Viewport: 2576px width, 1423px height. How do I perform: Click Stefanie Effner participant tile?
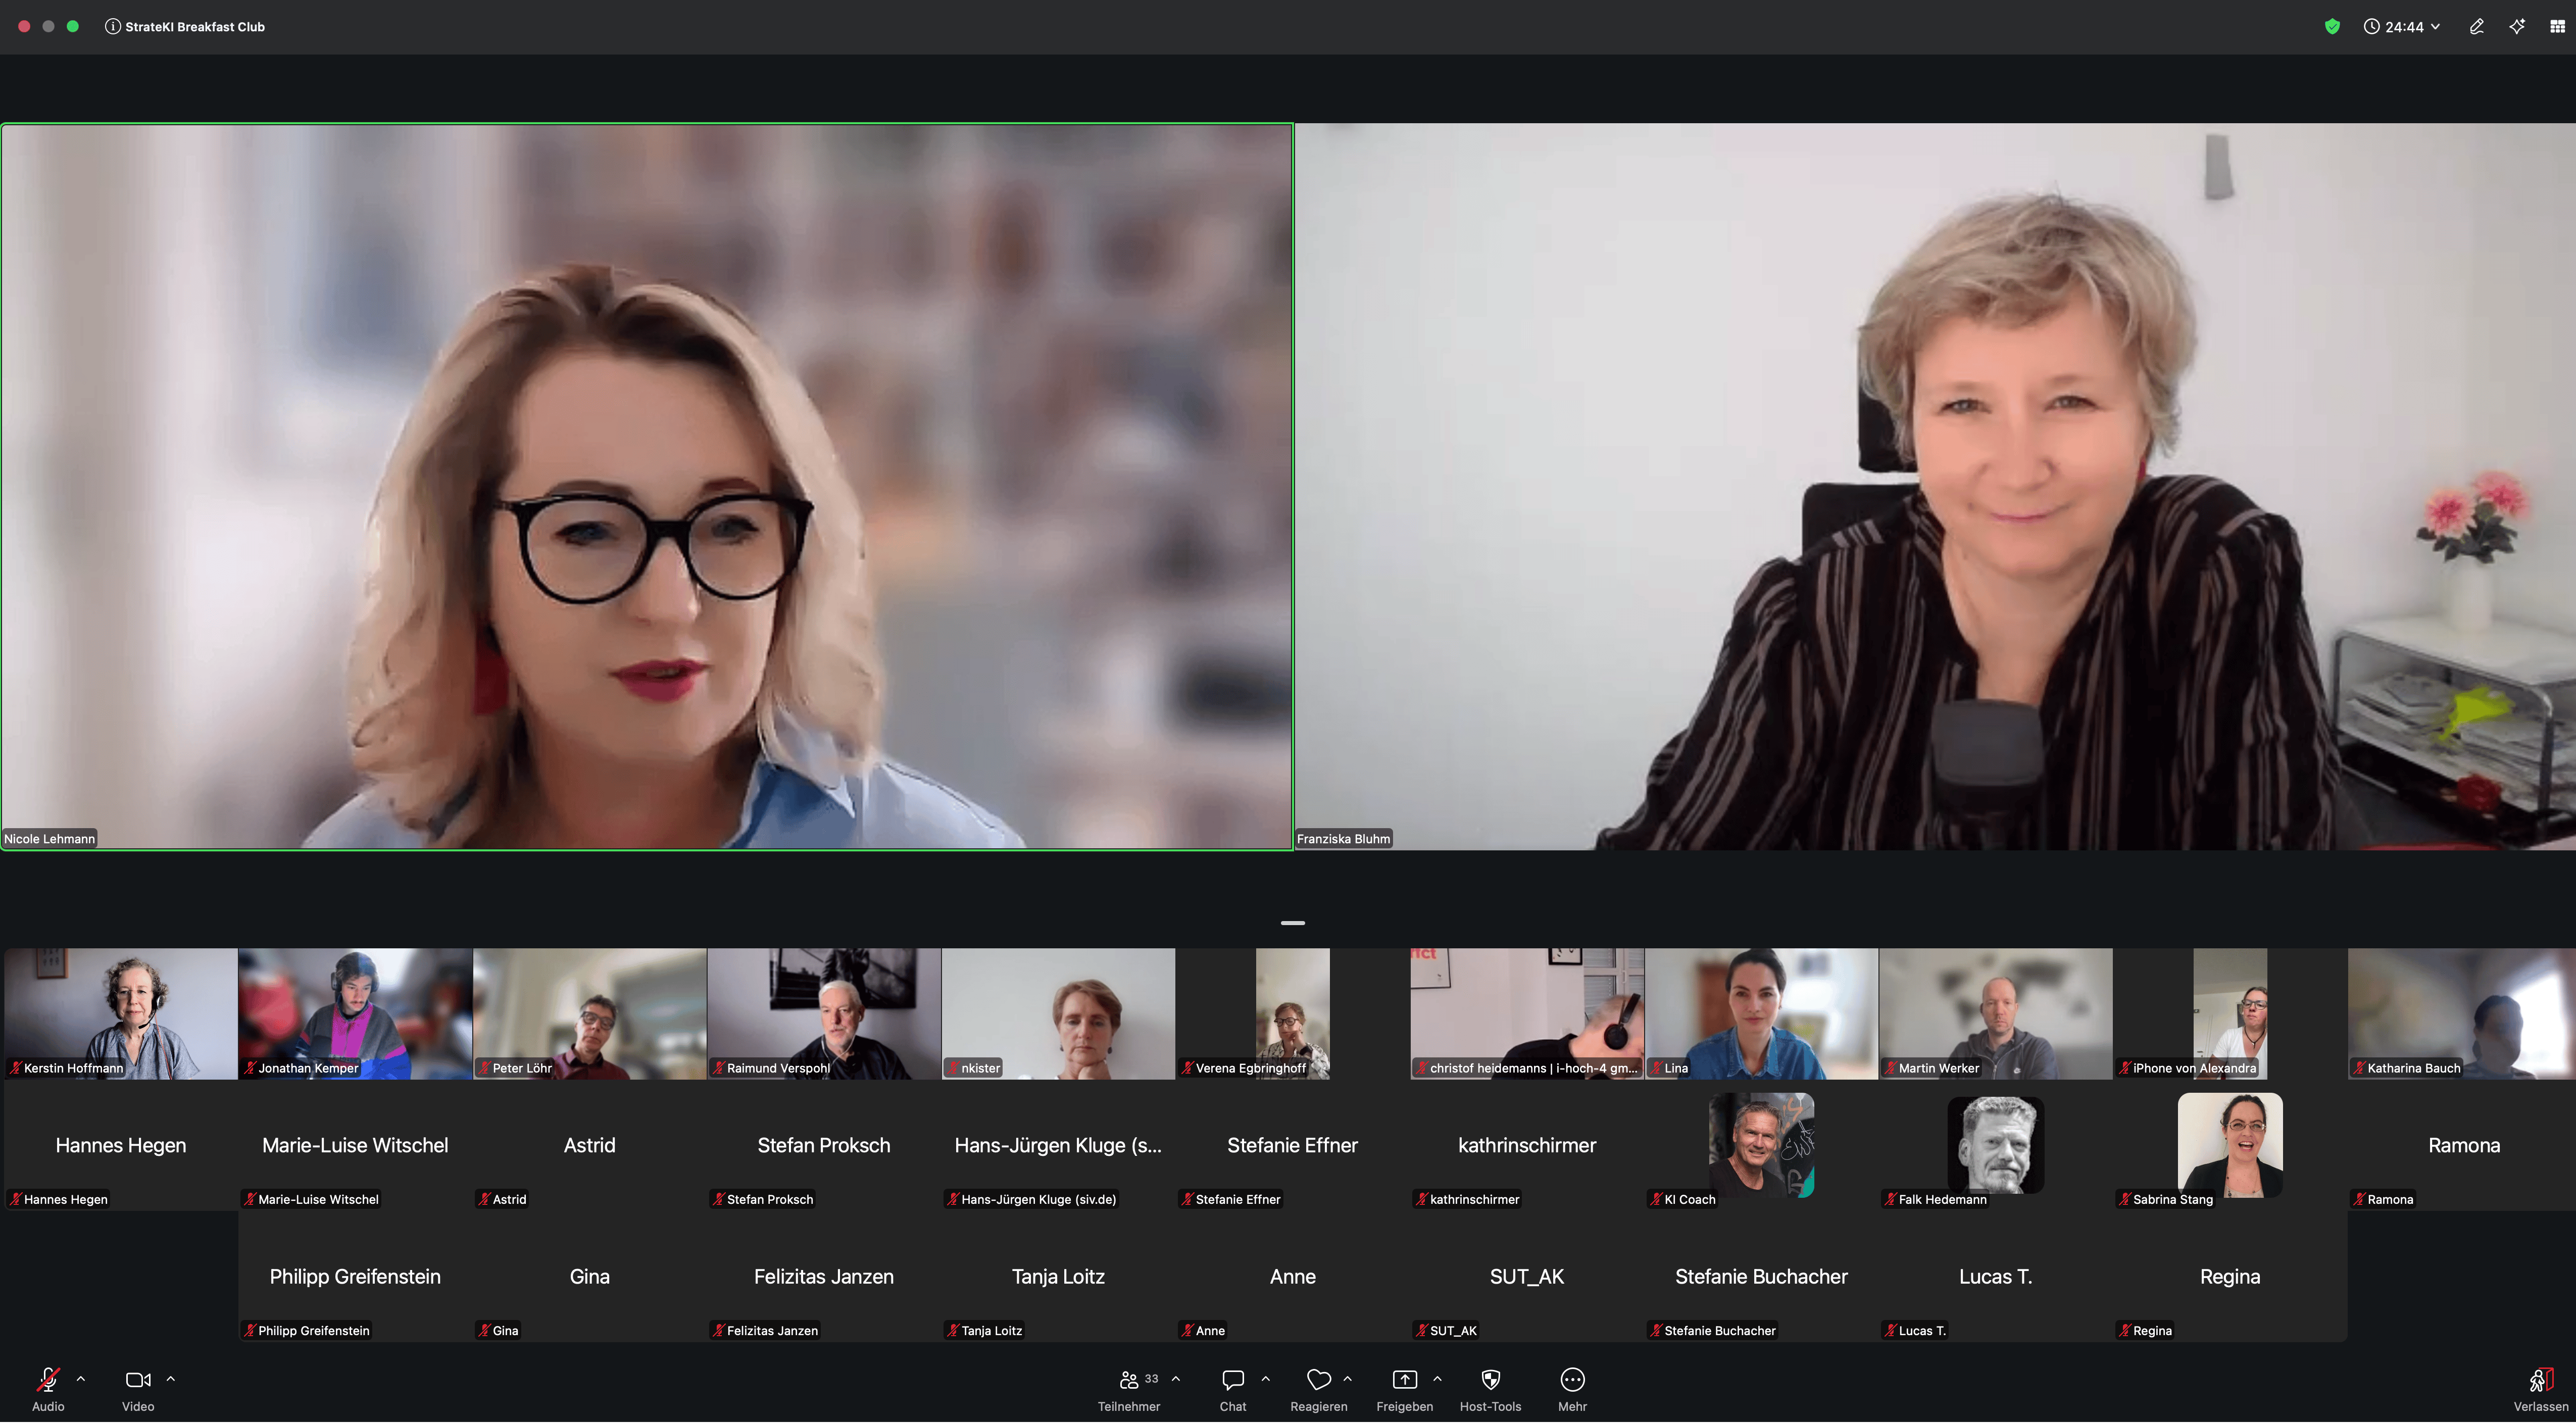pos(1293,1145)
